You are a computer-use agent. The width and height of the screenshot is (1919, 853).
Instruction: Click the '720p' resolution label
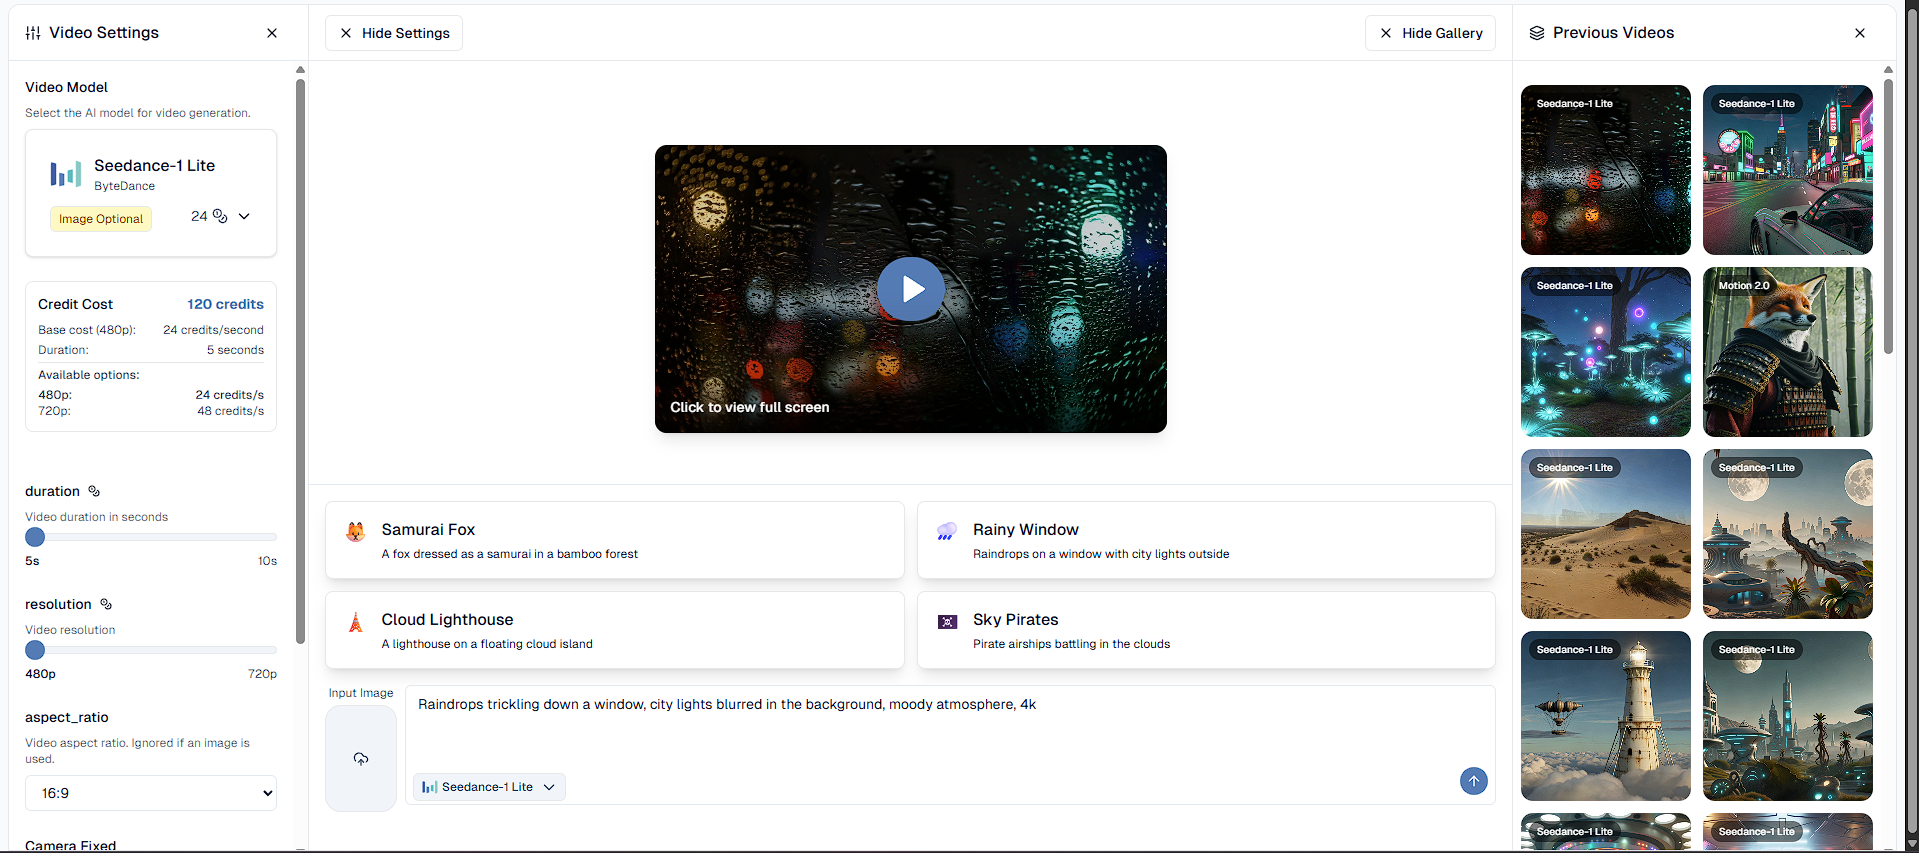pyautogui.click(x=262, y=674)
